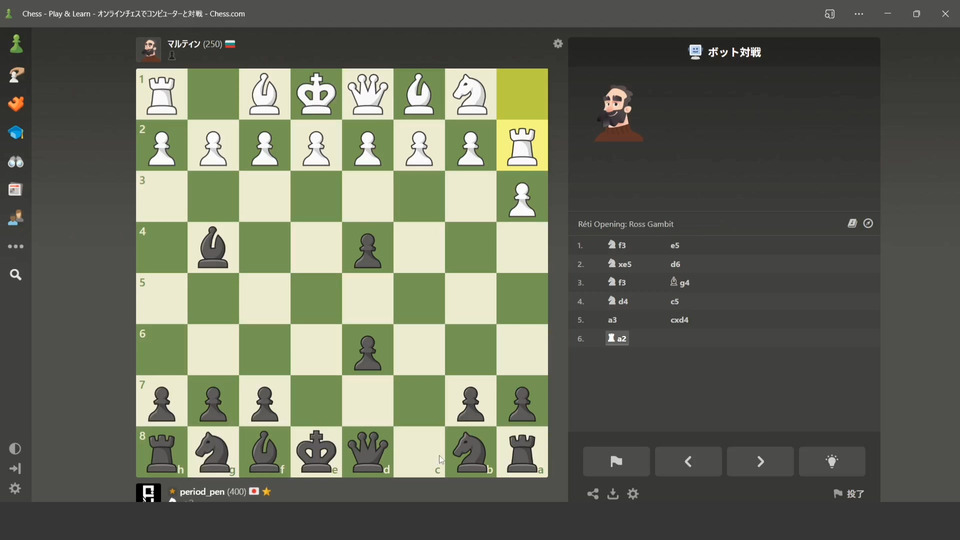
Task: Select the white king on e1
Action: coord(317,94)
